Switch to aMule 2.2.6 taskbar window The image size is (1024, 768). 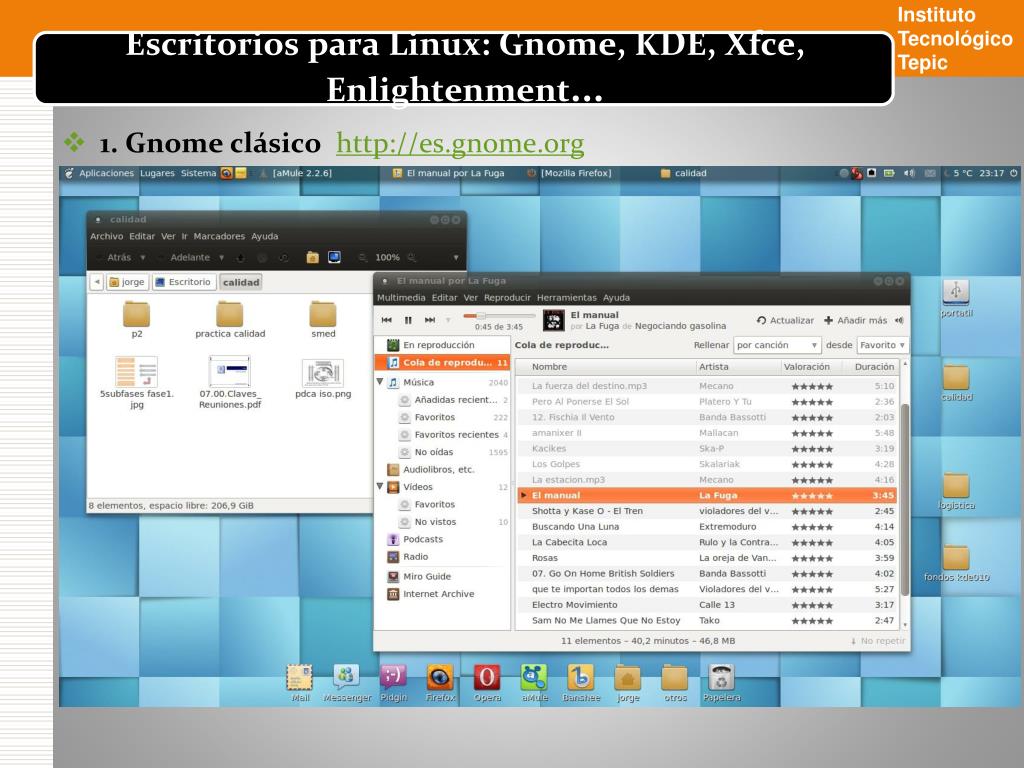click(x=297, y=173)
